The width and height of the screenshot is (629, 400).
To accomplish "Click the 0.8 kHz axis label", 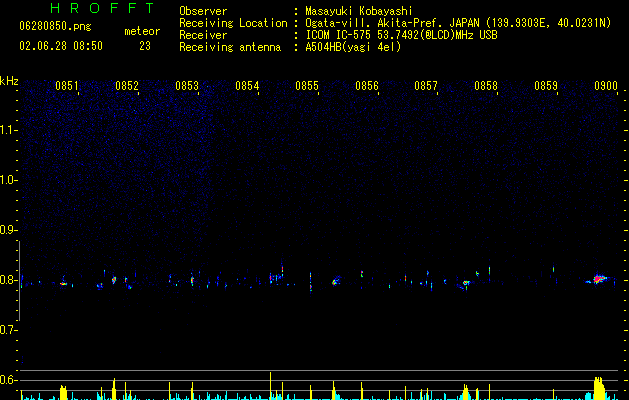I will coord(8,280).
